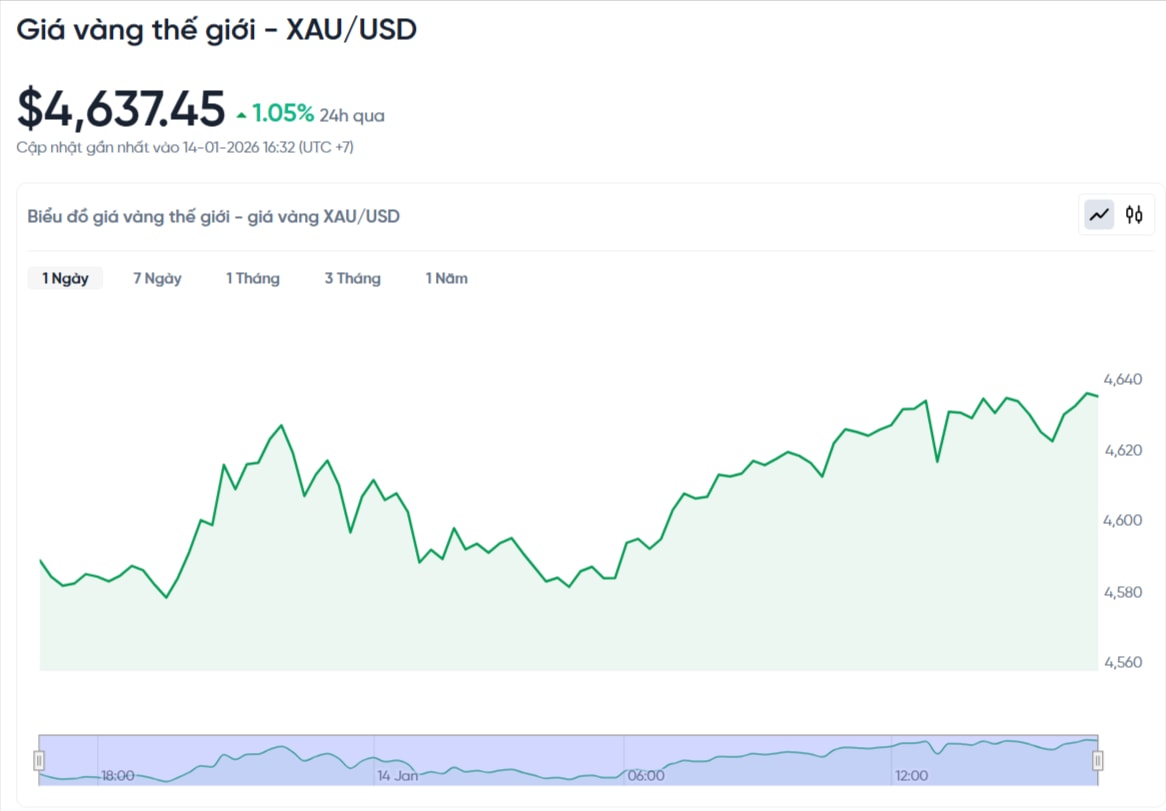Screen dimensions: 1166x811
Task: Click the current price $4,637.45
Action: [121, 109]
